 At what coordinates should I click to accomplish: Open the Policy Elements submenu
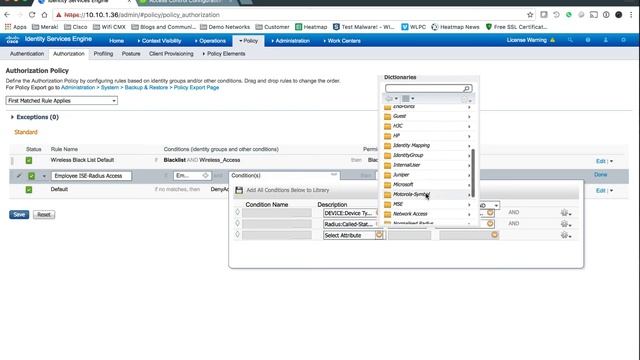(224, 53)
